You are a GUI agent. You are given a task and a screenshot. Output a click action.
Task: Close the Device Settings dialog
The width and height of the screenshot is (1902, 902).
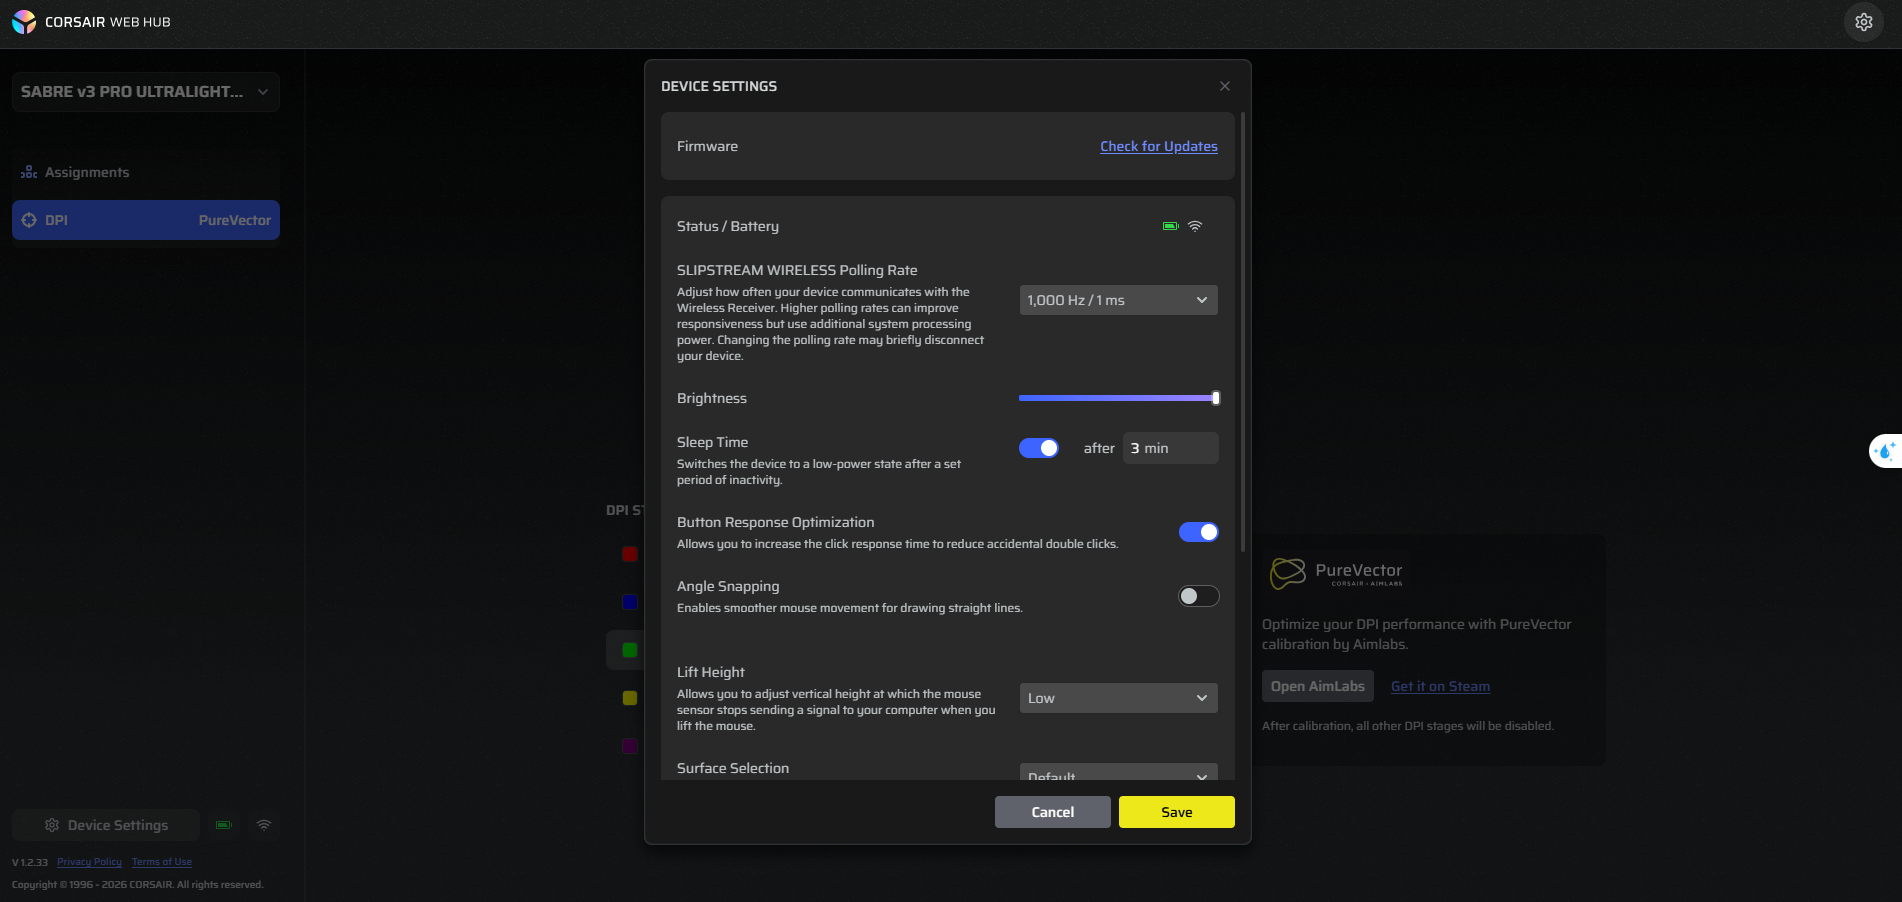coord(1225,86)
